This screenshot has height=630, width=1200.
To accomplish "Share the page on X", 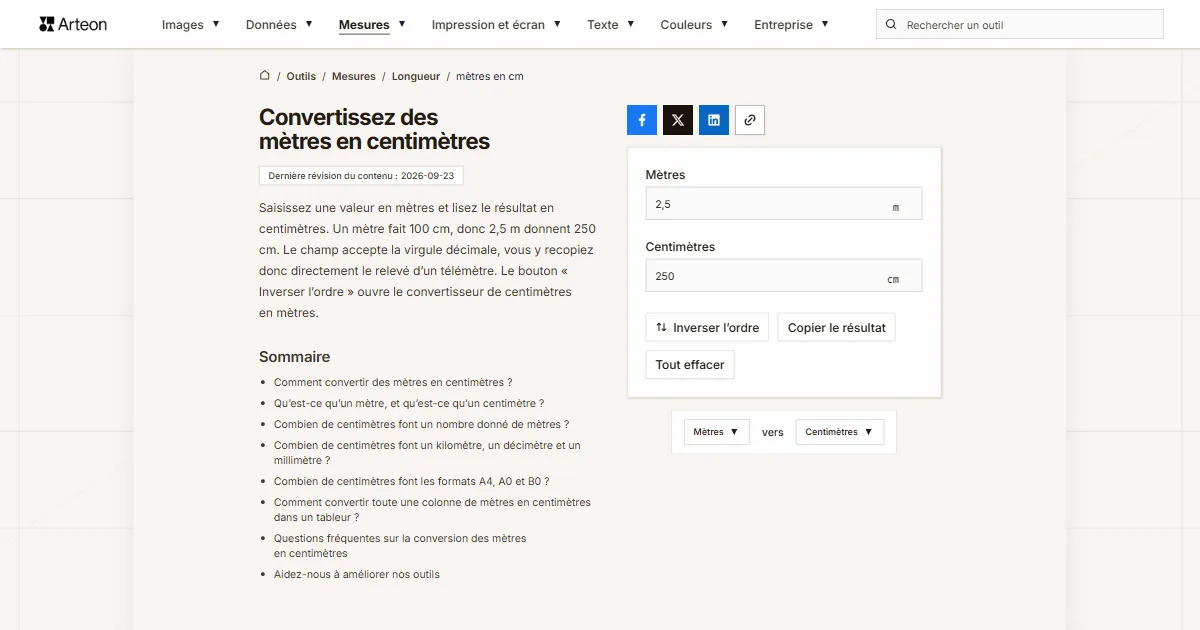I will (x=678, y=120).
